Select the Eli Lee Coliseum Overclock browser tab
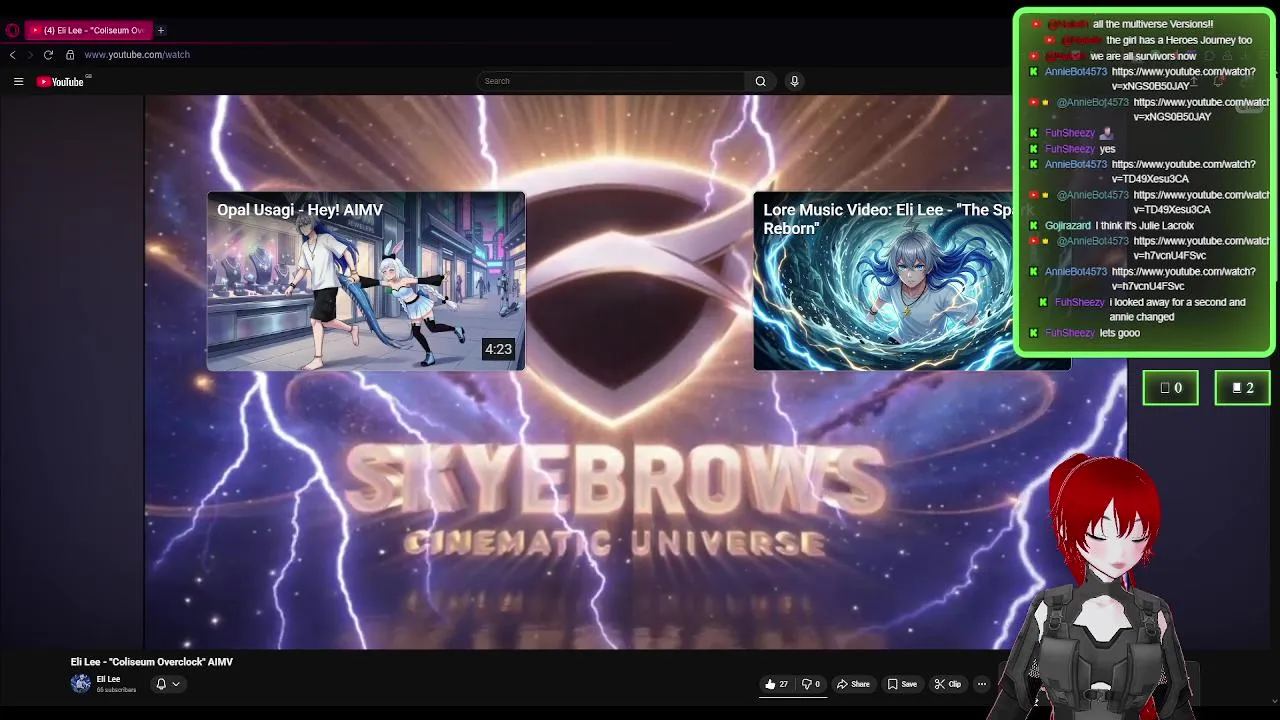Viewport: 1280px width, 720px height. [88, 30]
